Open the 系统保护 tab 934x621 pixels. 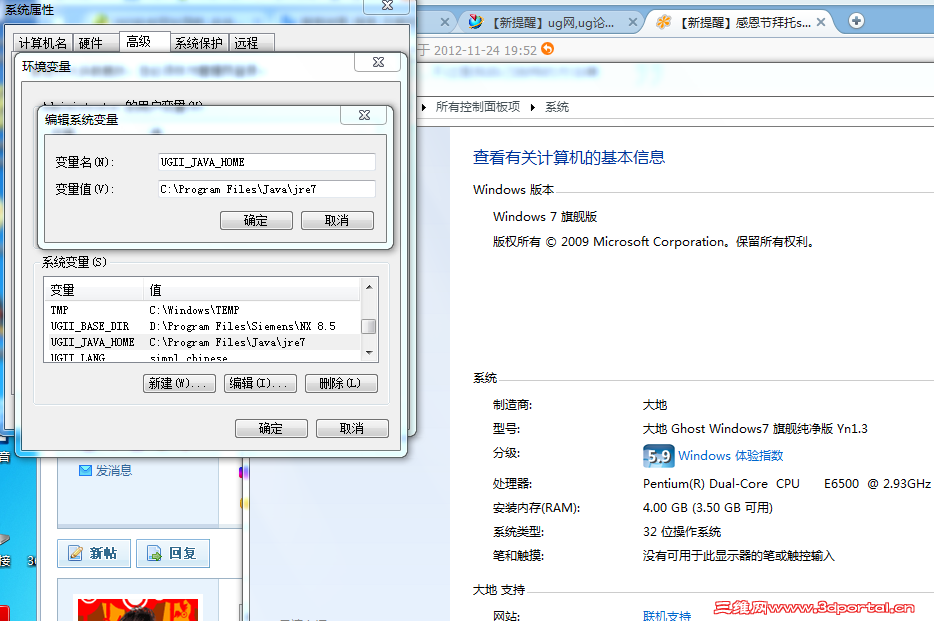(198, 43)
